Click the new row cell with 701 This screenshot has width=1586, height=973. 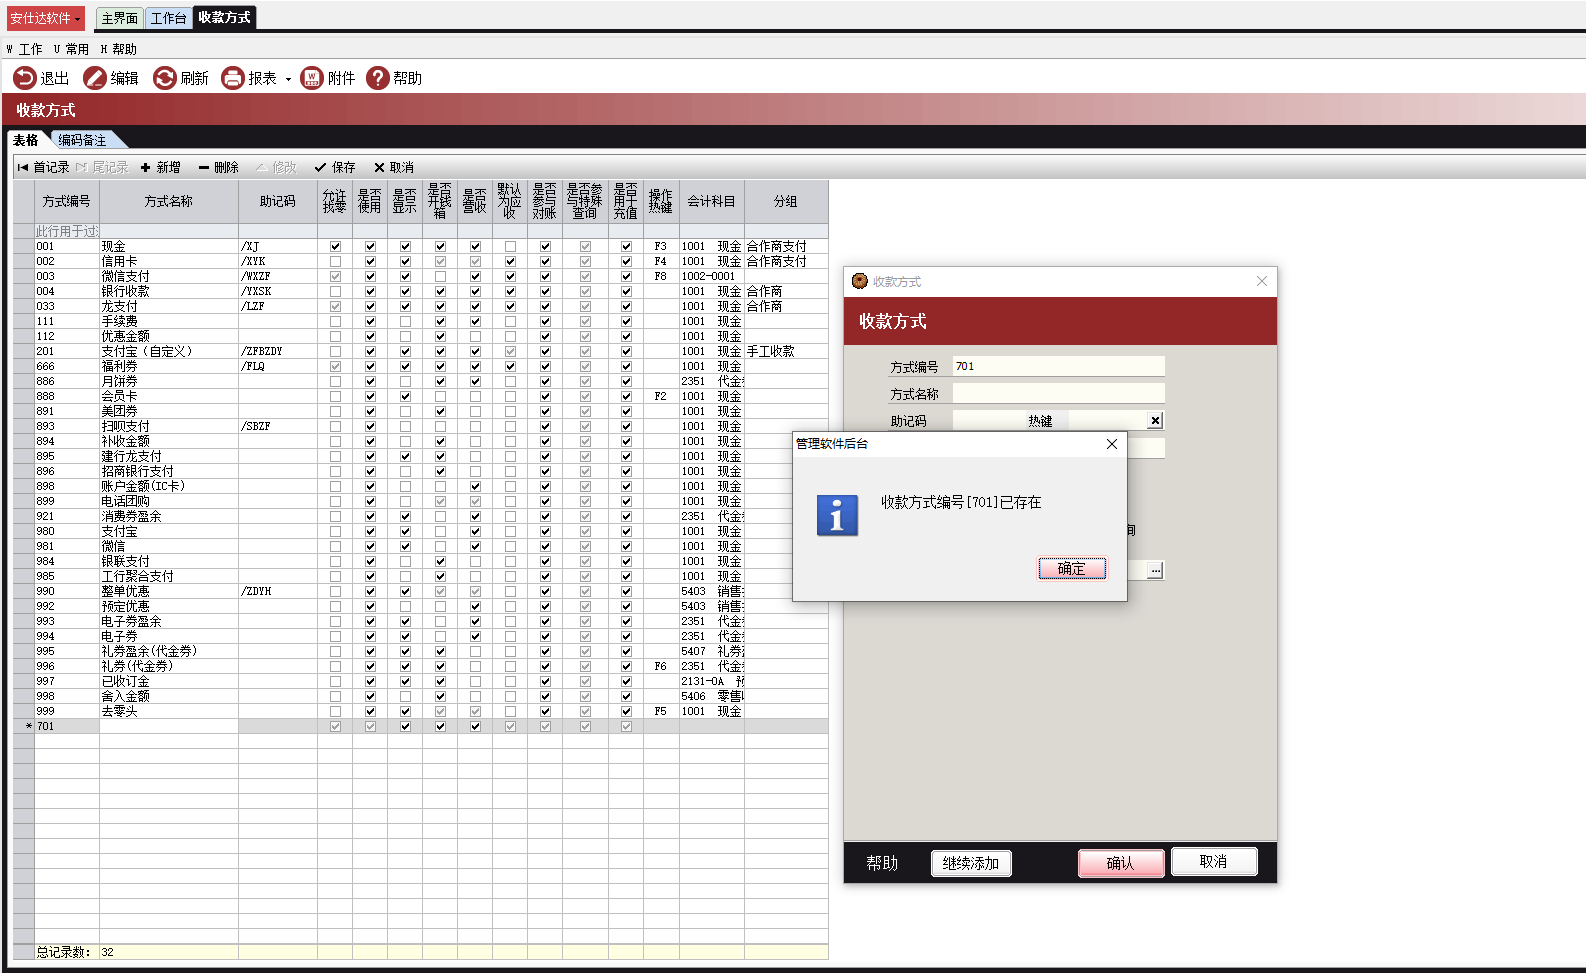click(x=67, y=726)
